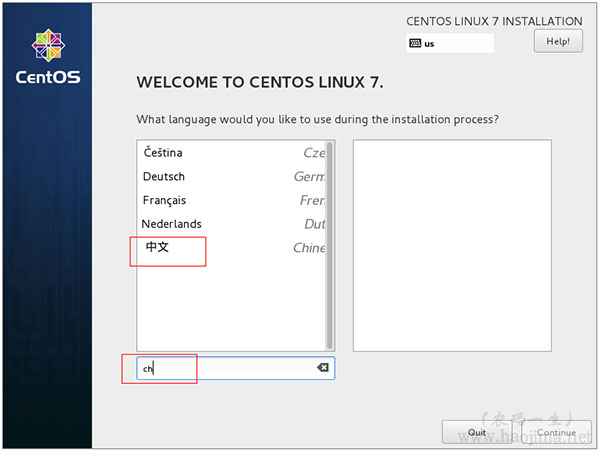Click the keyboard layout icon next to us
The image size is (600, 452).
click(x=415, y=43)
